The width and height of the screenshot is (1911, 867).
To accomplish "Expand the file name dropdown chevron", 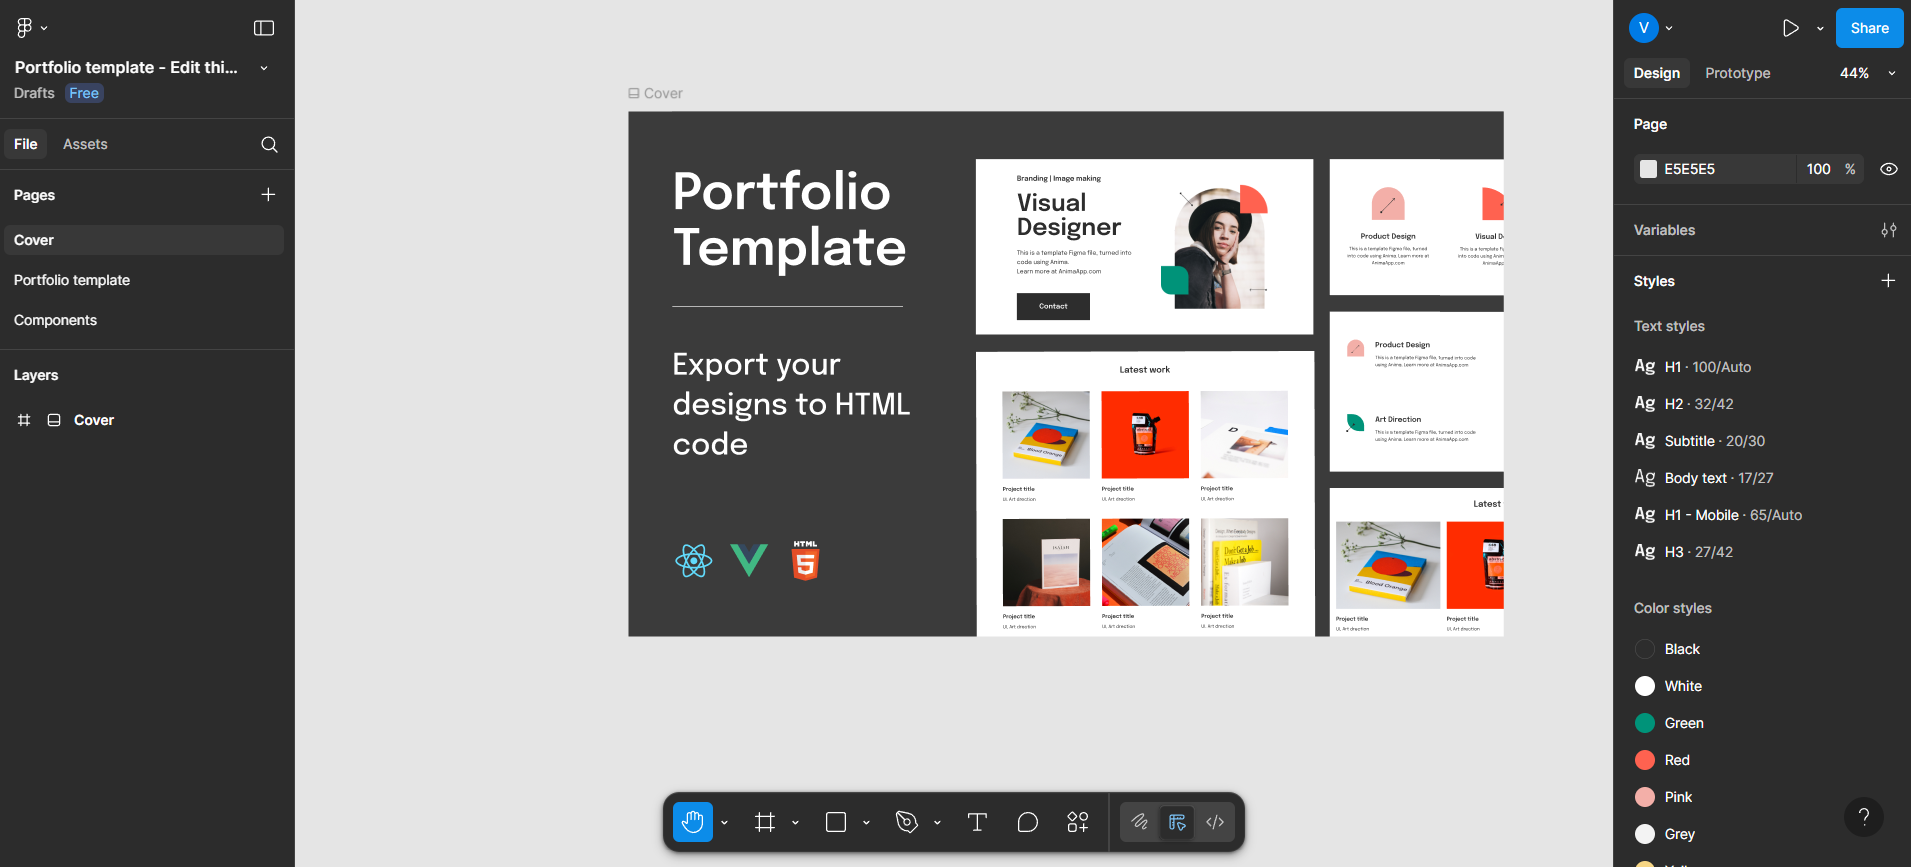I will click(x=264, y=68).
